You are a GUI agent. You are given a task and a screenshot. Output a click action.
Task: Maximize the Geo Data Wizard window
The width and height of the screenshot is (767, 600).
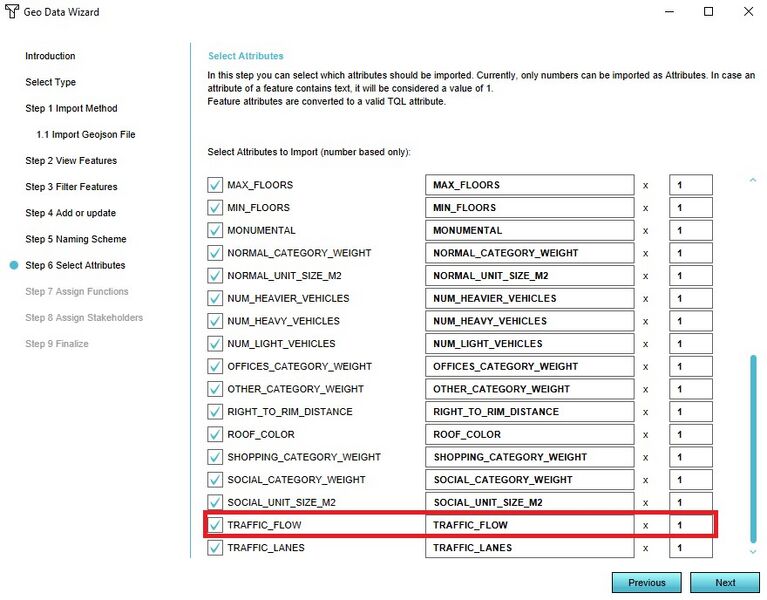[x=708, y=12]
